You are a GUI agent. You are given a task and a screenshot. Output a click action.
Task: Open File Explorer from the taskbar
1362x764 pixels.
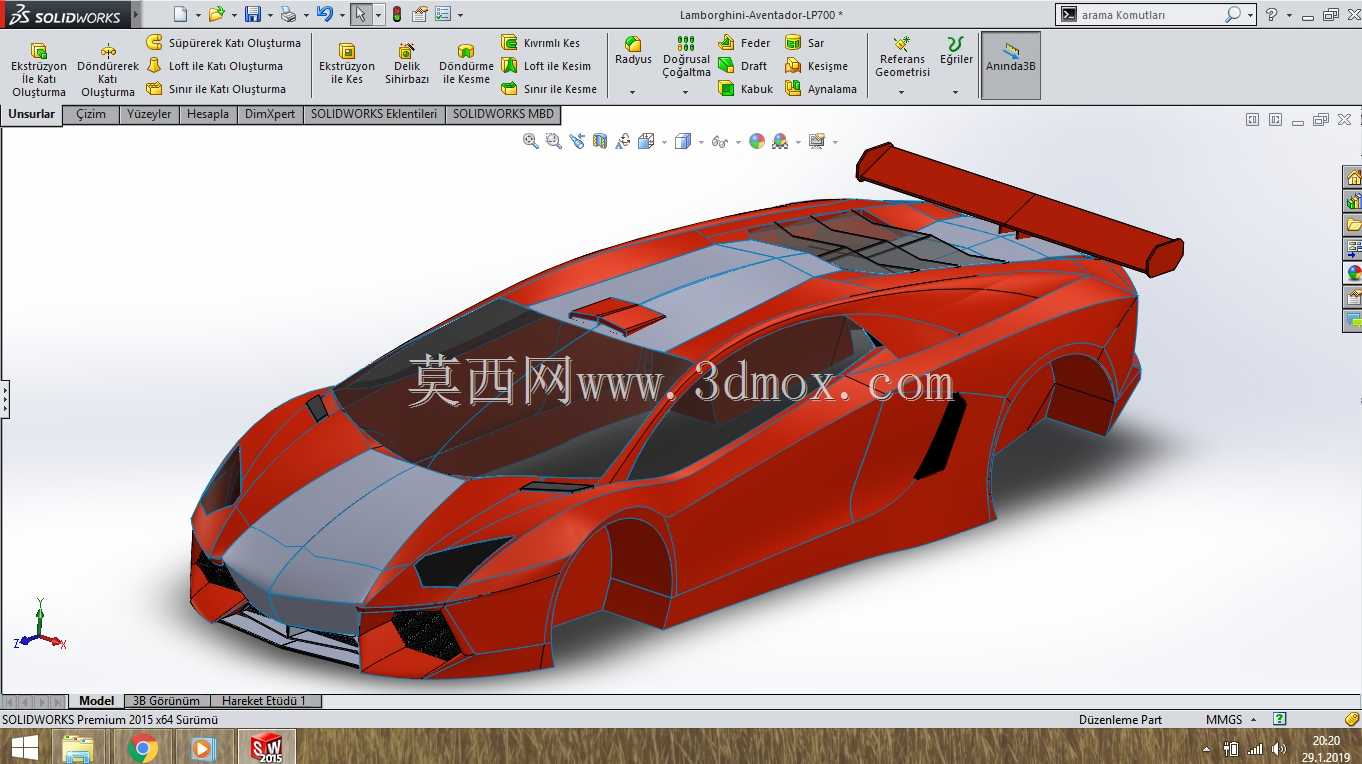[x=78, y=747]
